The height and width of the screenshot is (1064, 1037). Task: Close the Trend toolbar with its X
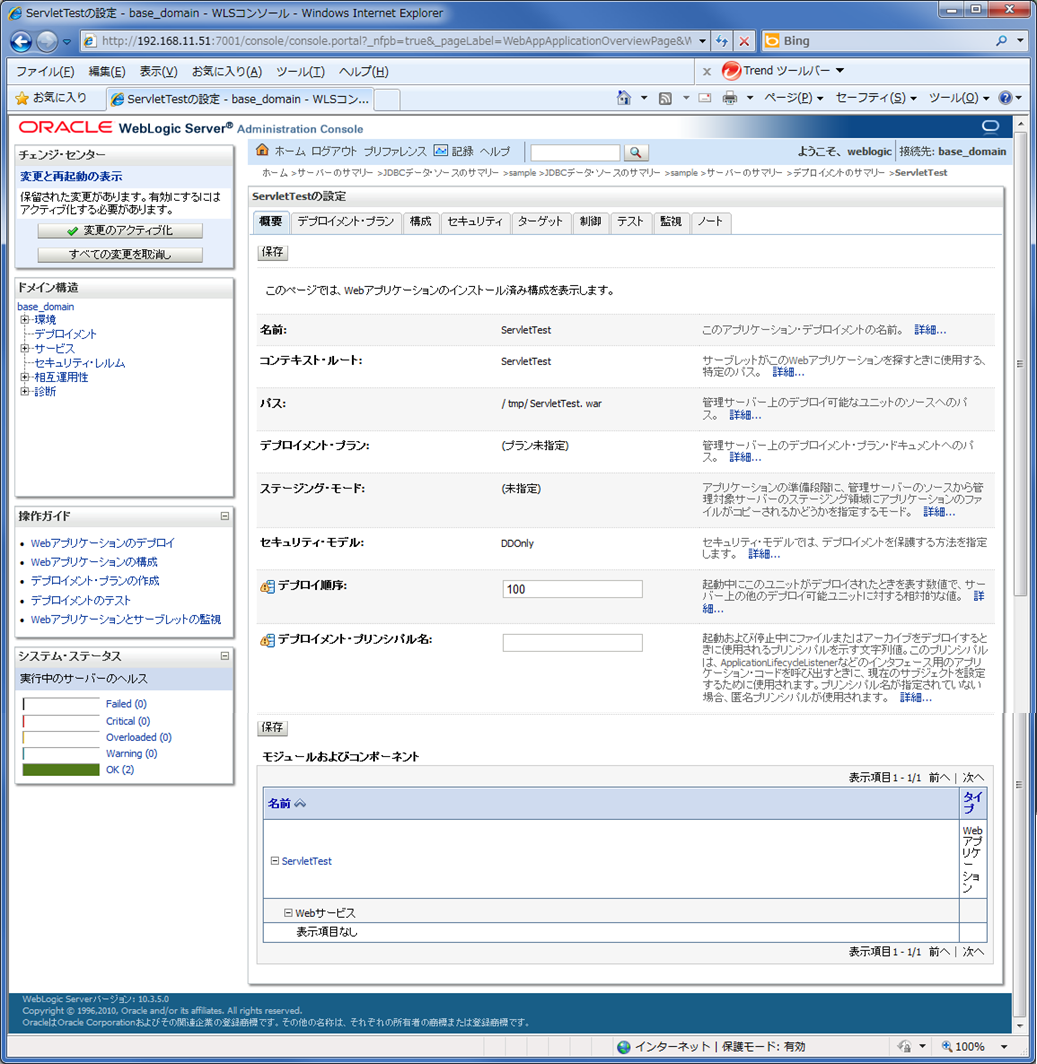tap(706, 71)
